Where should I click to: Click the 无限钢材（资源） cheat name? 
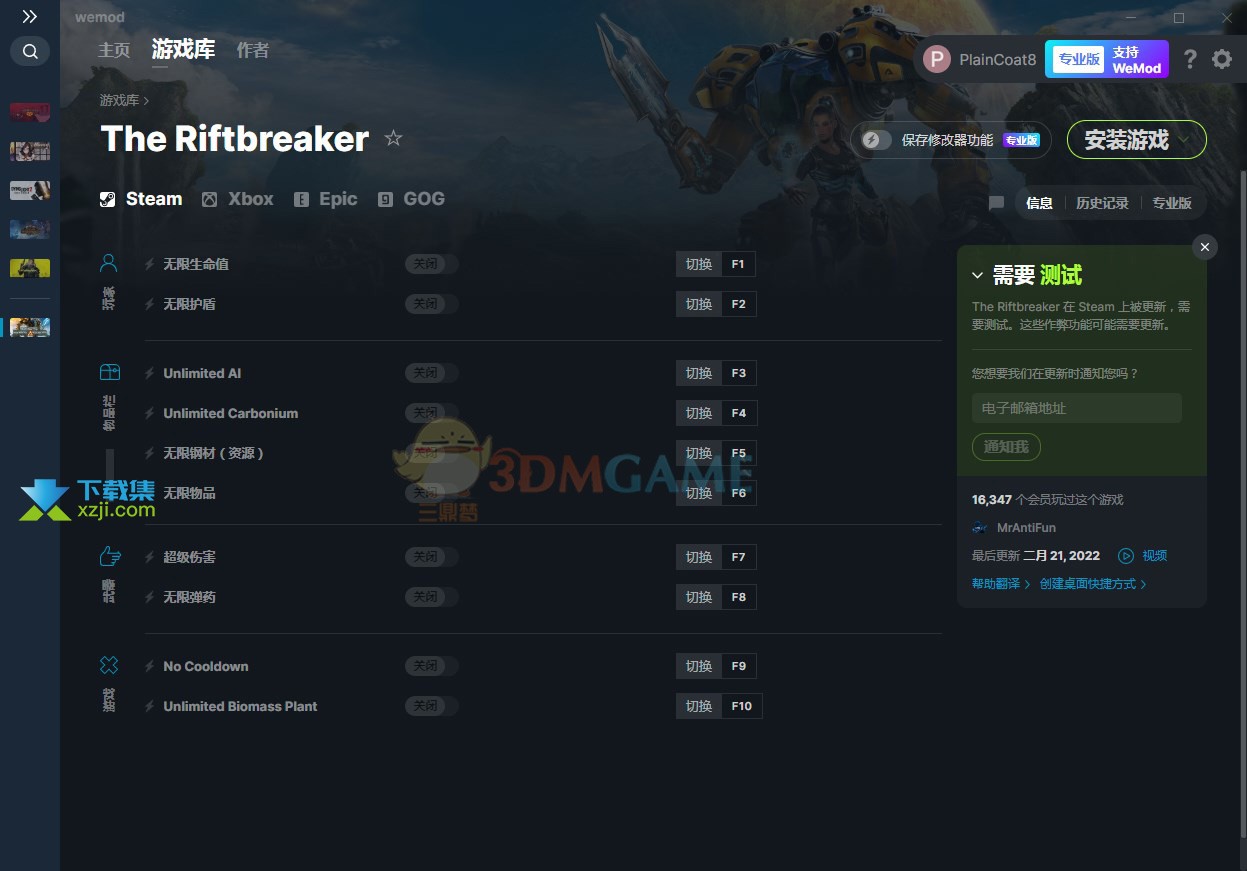(213, 453)
